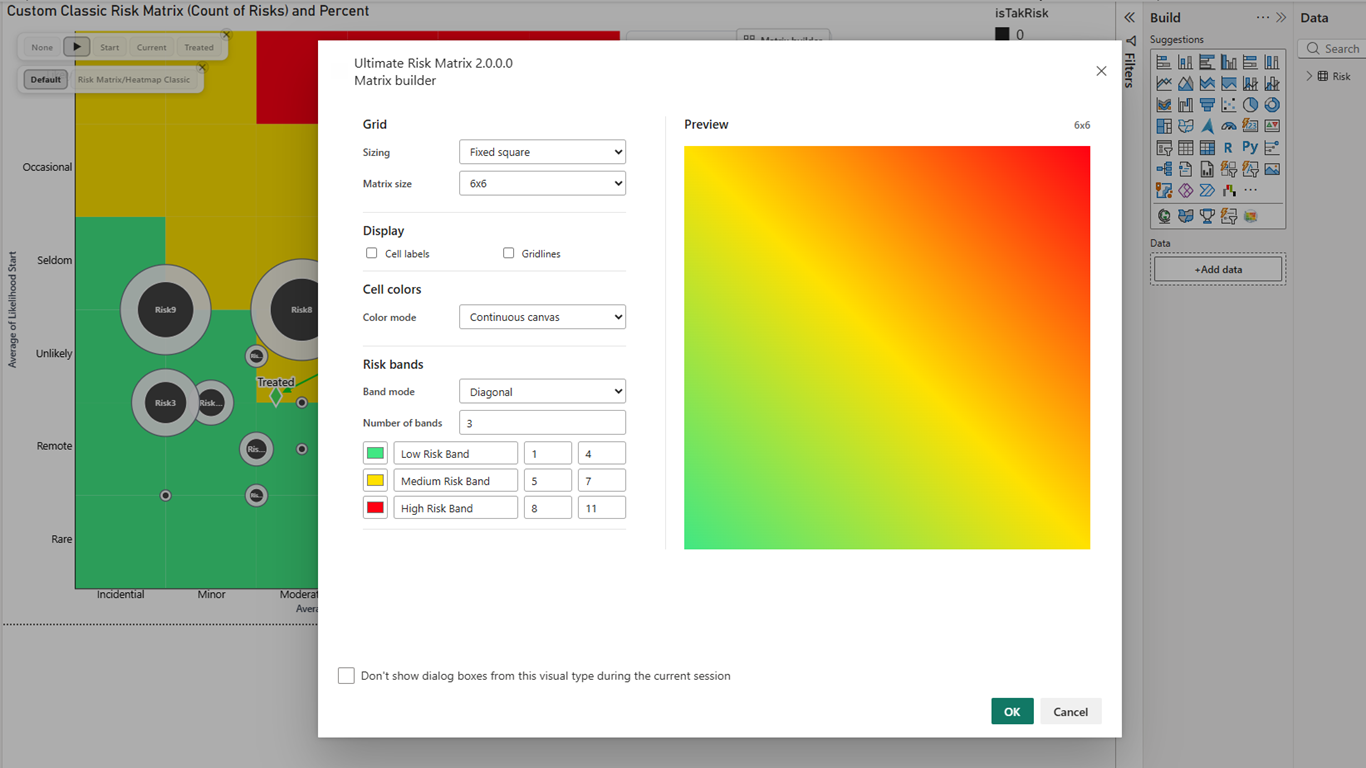
Task: Close the Matrix builder dialog
Action: [1101, 71]
